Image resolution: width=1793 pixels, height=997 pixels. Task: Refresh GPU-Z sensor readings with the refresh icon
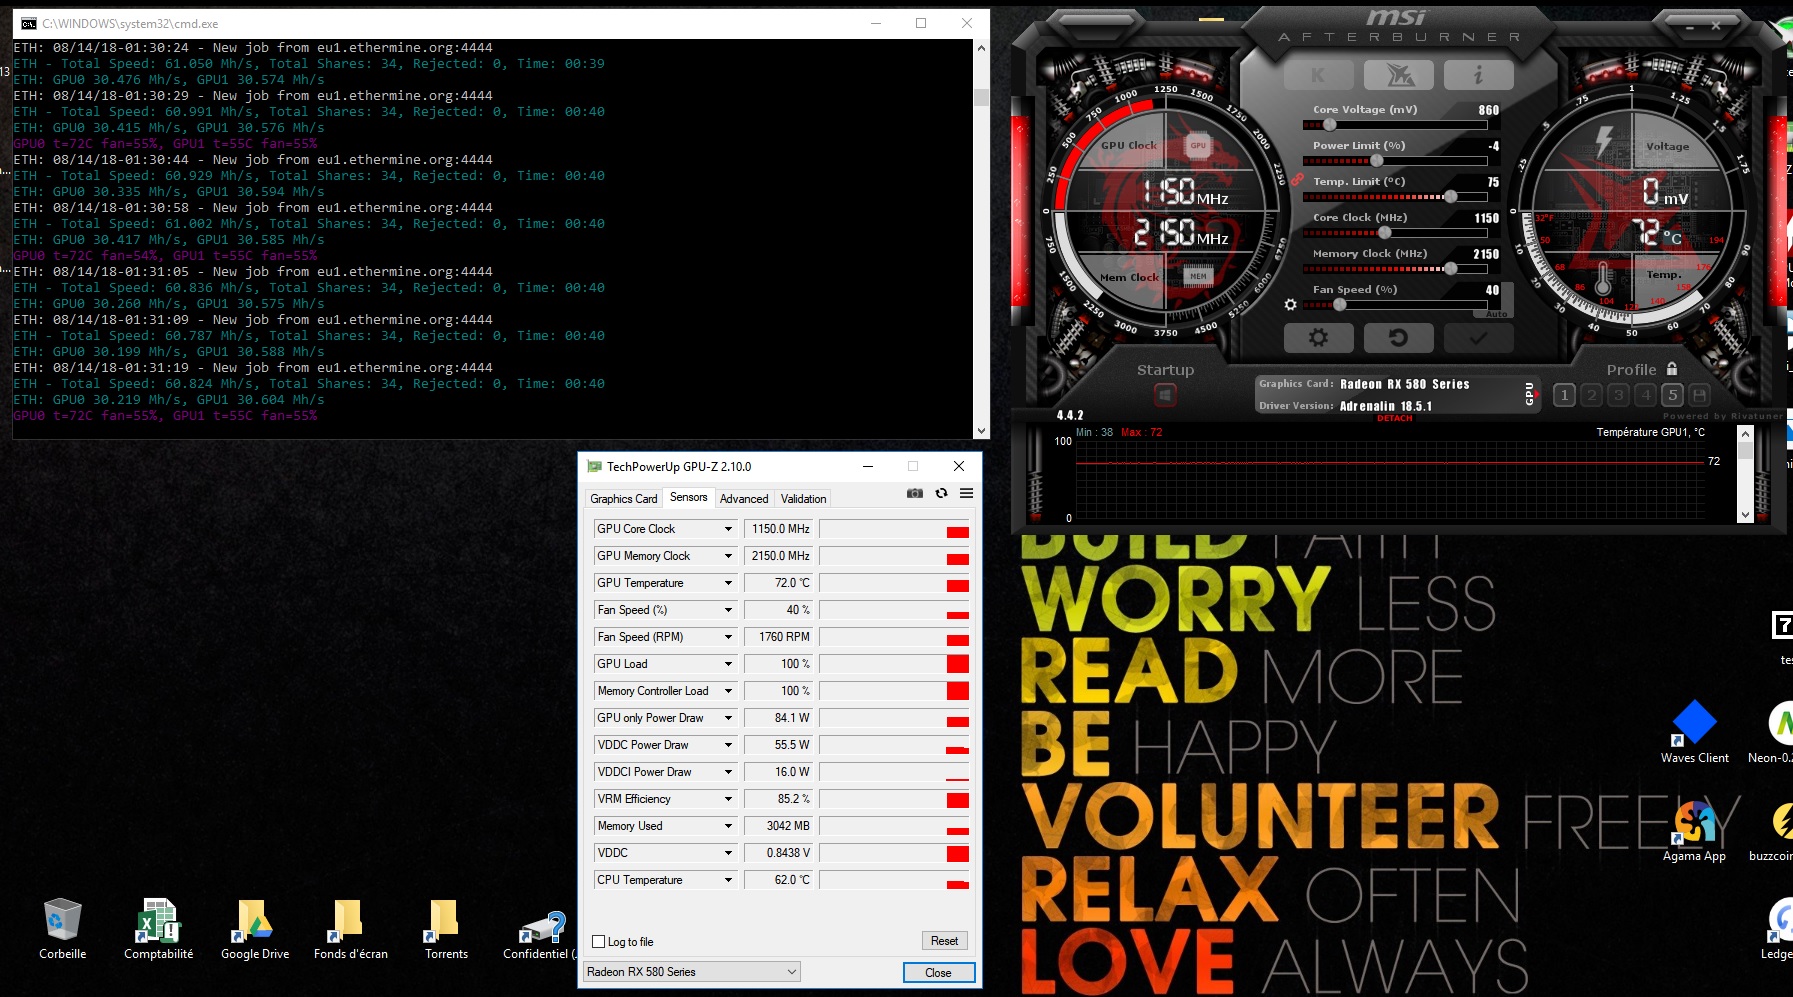pyautogui.click(x=941, y=493)
